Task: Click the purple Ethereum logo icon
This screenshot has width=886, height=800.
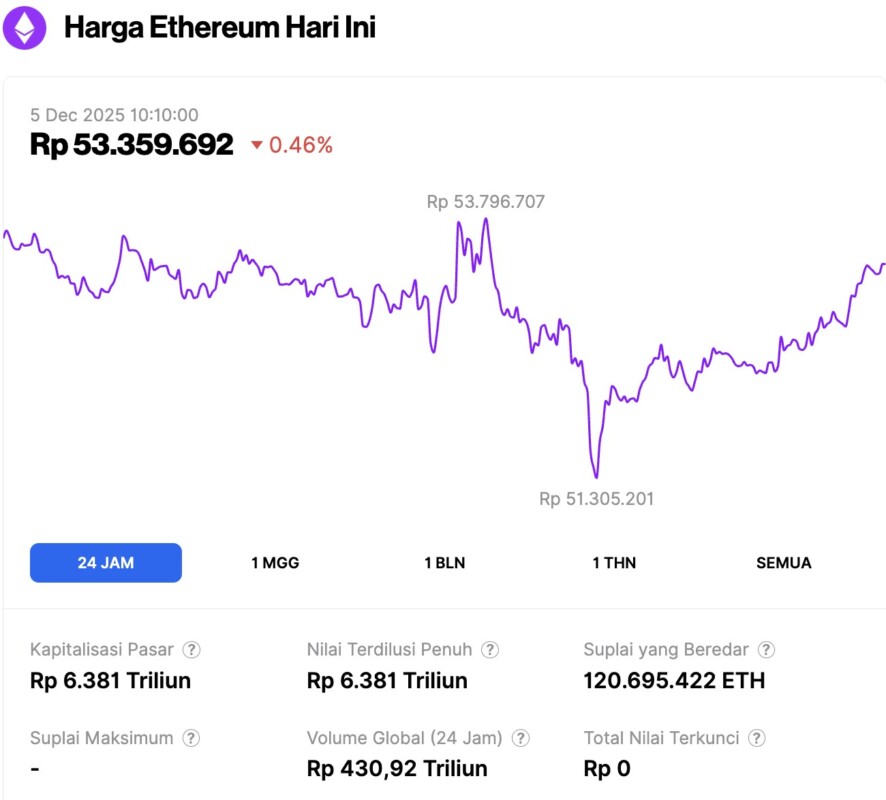Action: point(24,27)
